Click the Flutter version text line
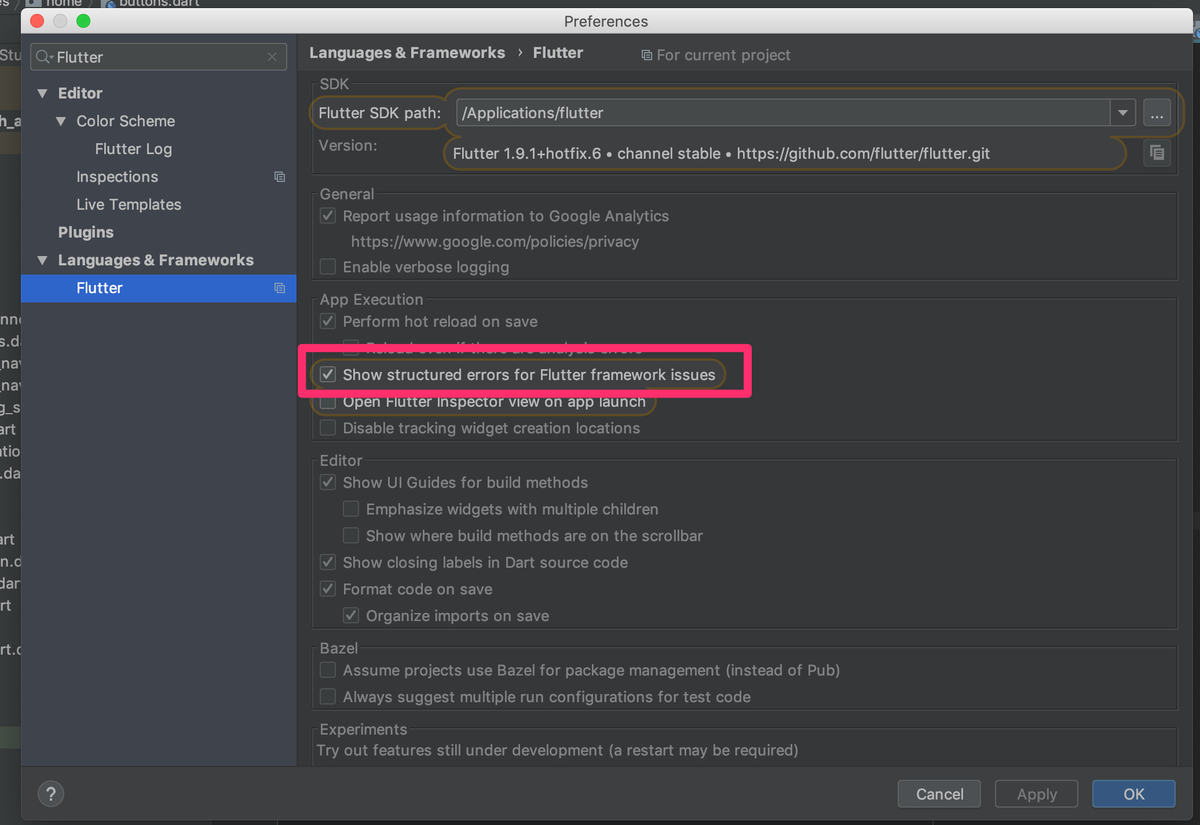 click(721, 154)
